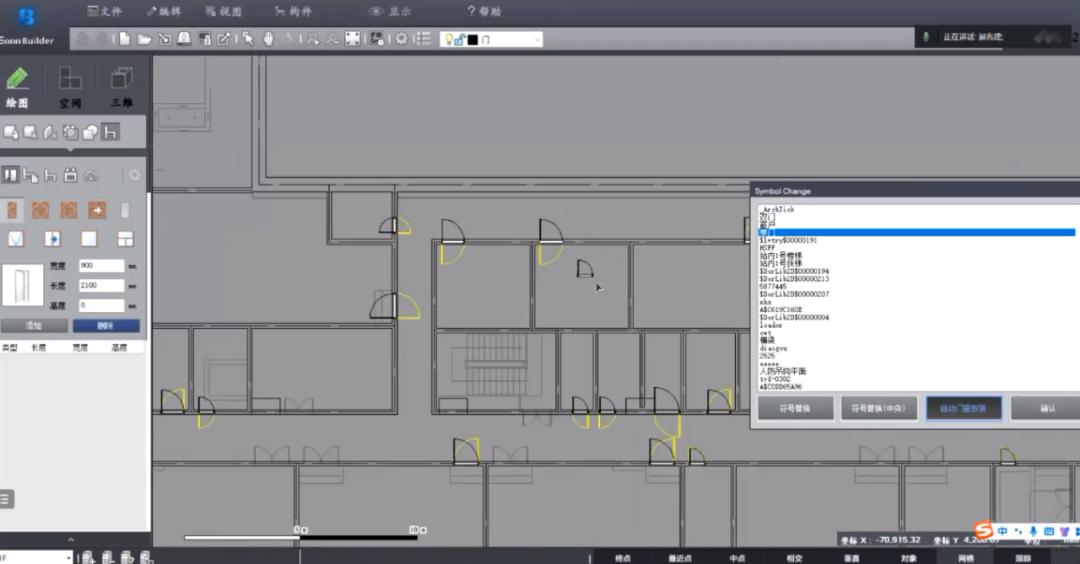Toggle the 网格 grid snap option

[x=965, y=557]
